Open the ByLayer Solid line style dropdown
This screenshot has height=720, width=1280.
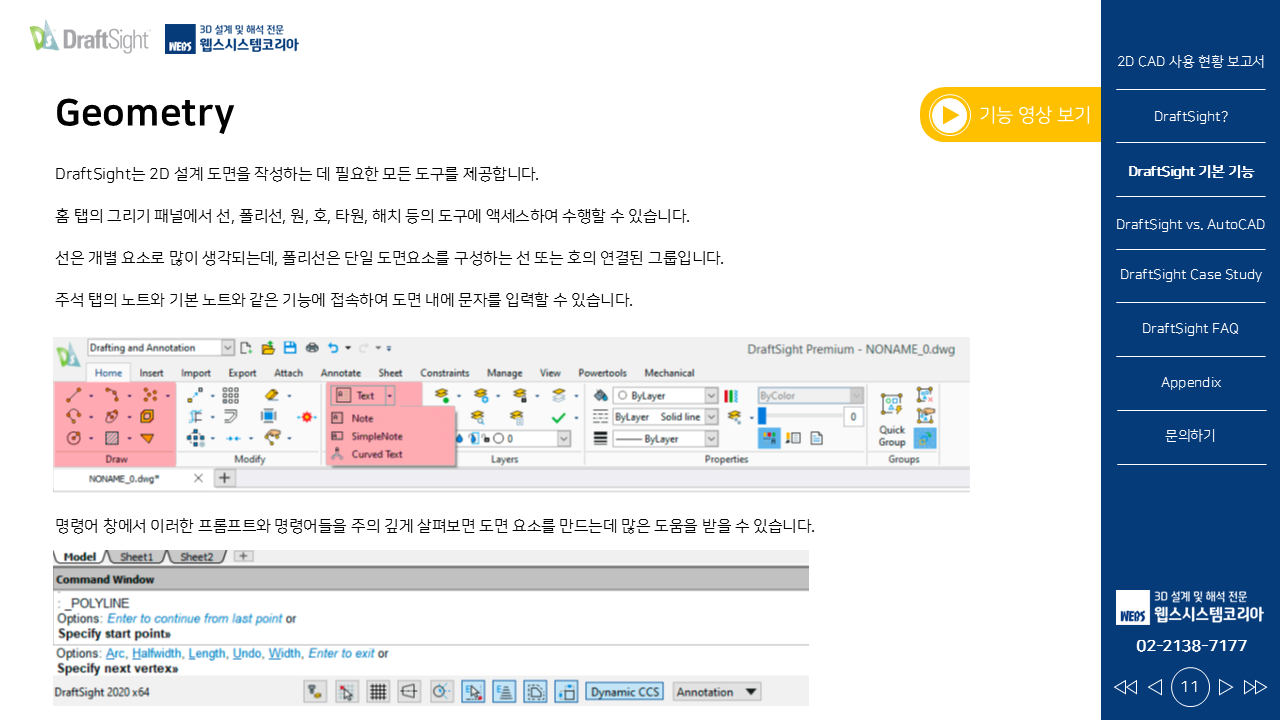(665, 417)
